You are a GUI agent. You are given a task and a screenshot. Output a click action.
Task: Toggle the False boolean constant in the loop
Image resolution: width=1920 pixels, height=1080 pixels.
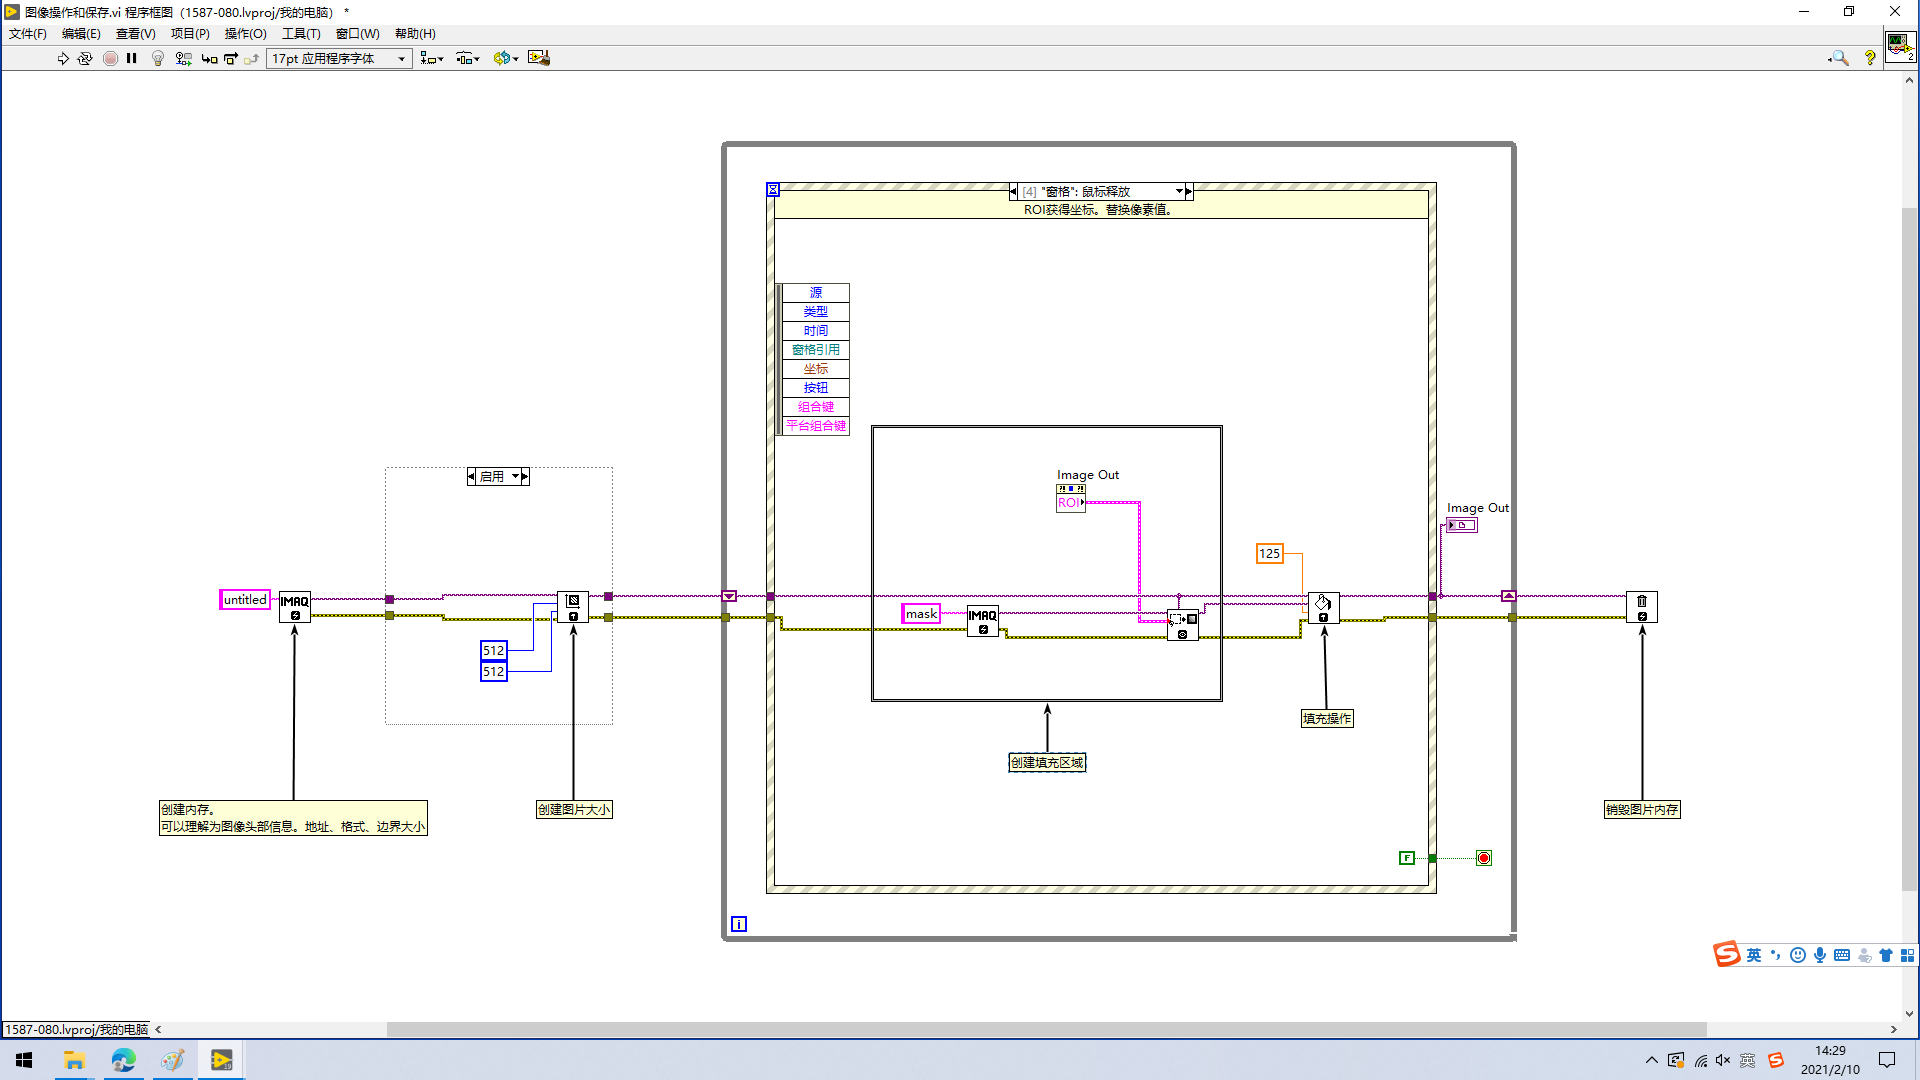coord(1407,858)
